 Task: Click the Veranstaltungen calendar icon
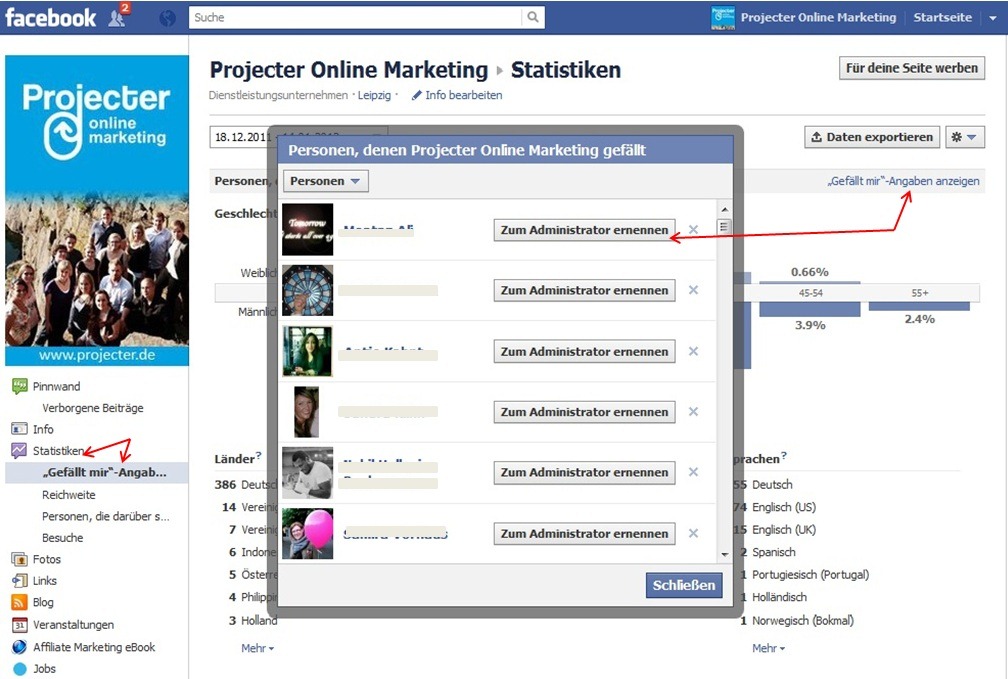coord(19,625)
